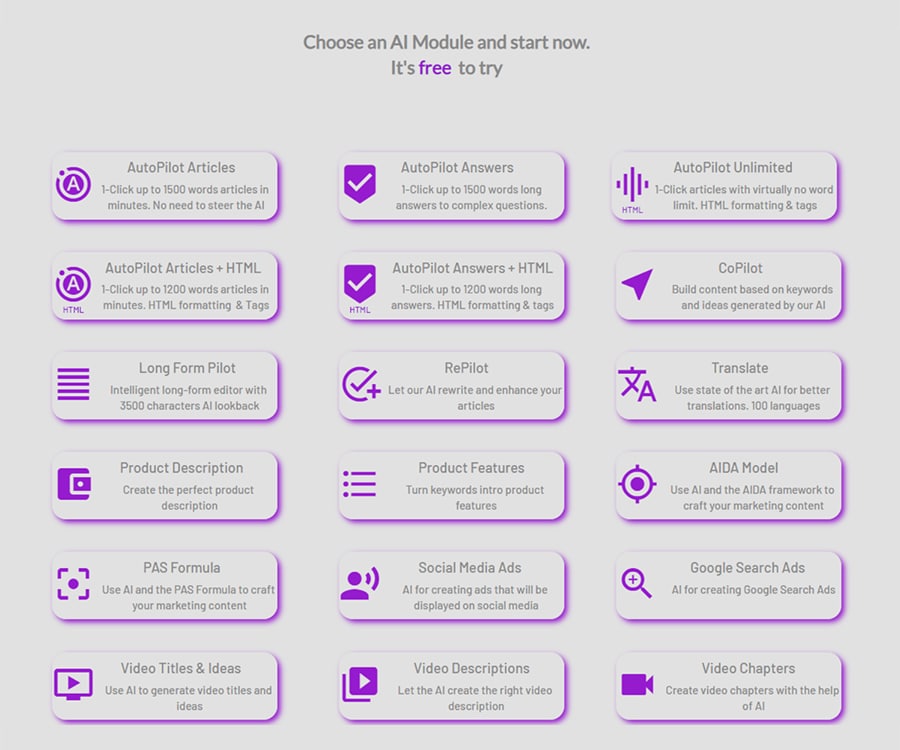Click the purple "free" link in heading
The image size is (900, 750).
pos(435,69)
